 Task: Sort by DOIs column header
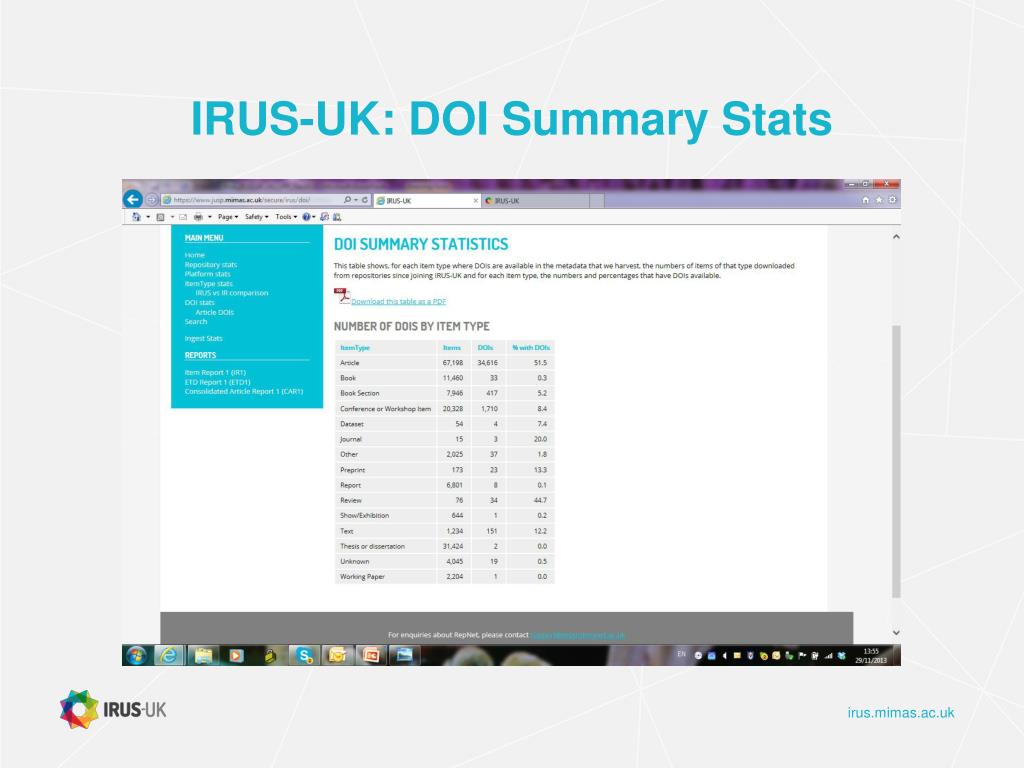tap(485, 347)
